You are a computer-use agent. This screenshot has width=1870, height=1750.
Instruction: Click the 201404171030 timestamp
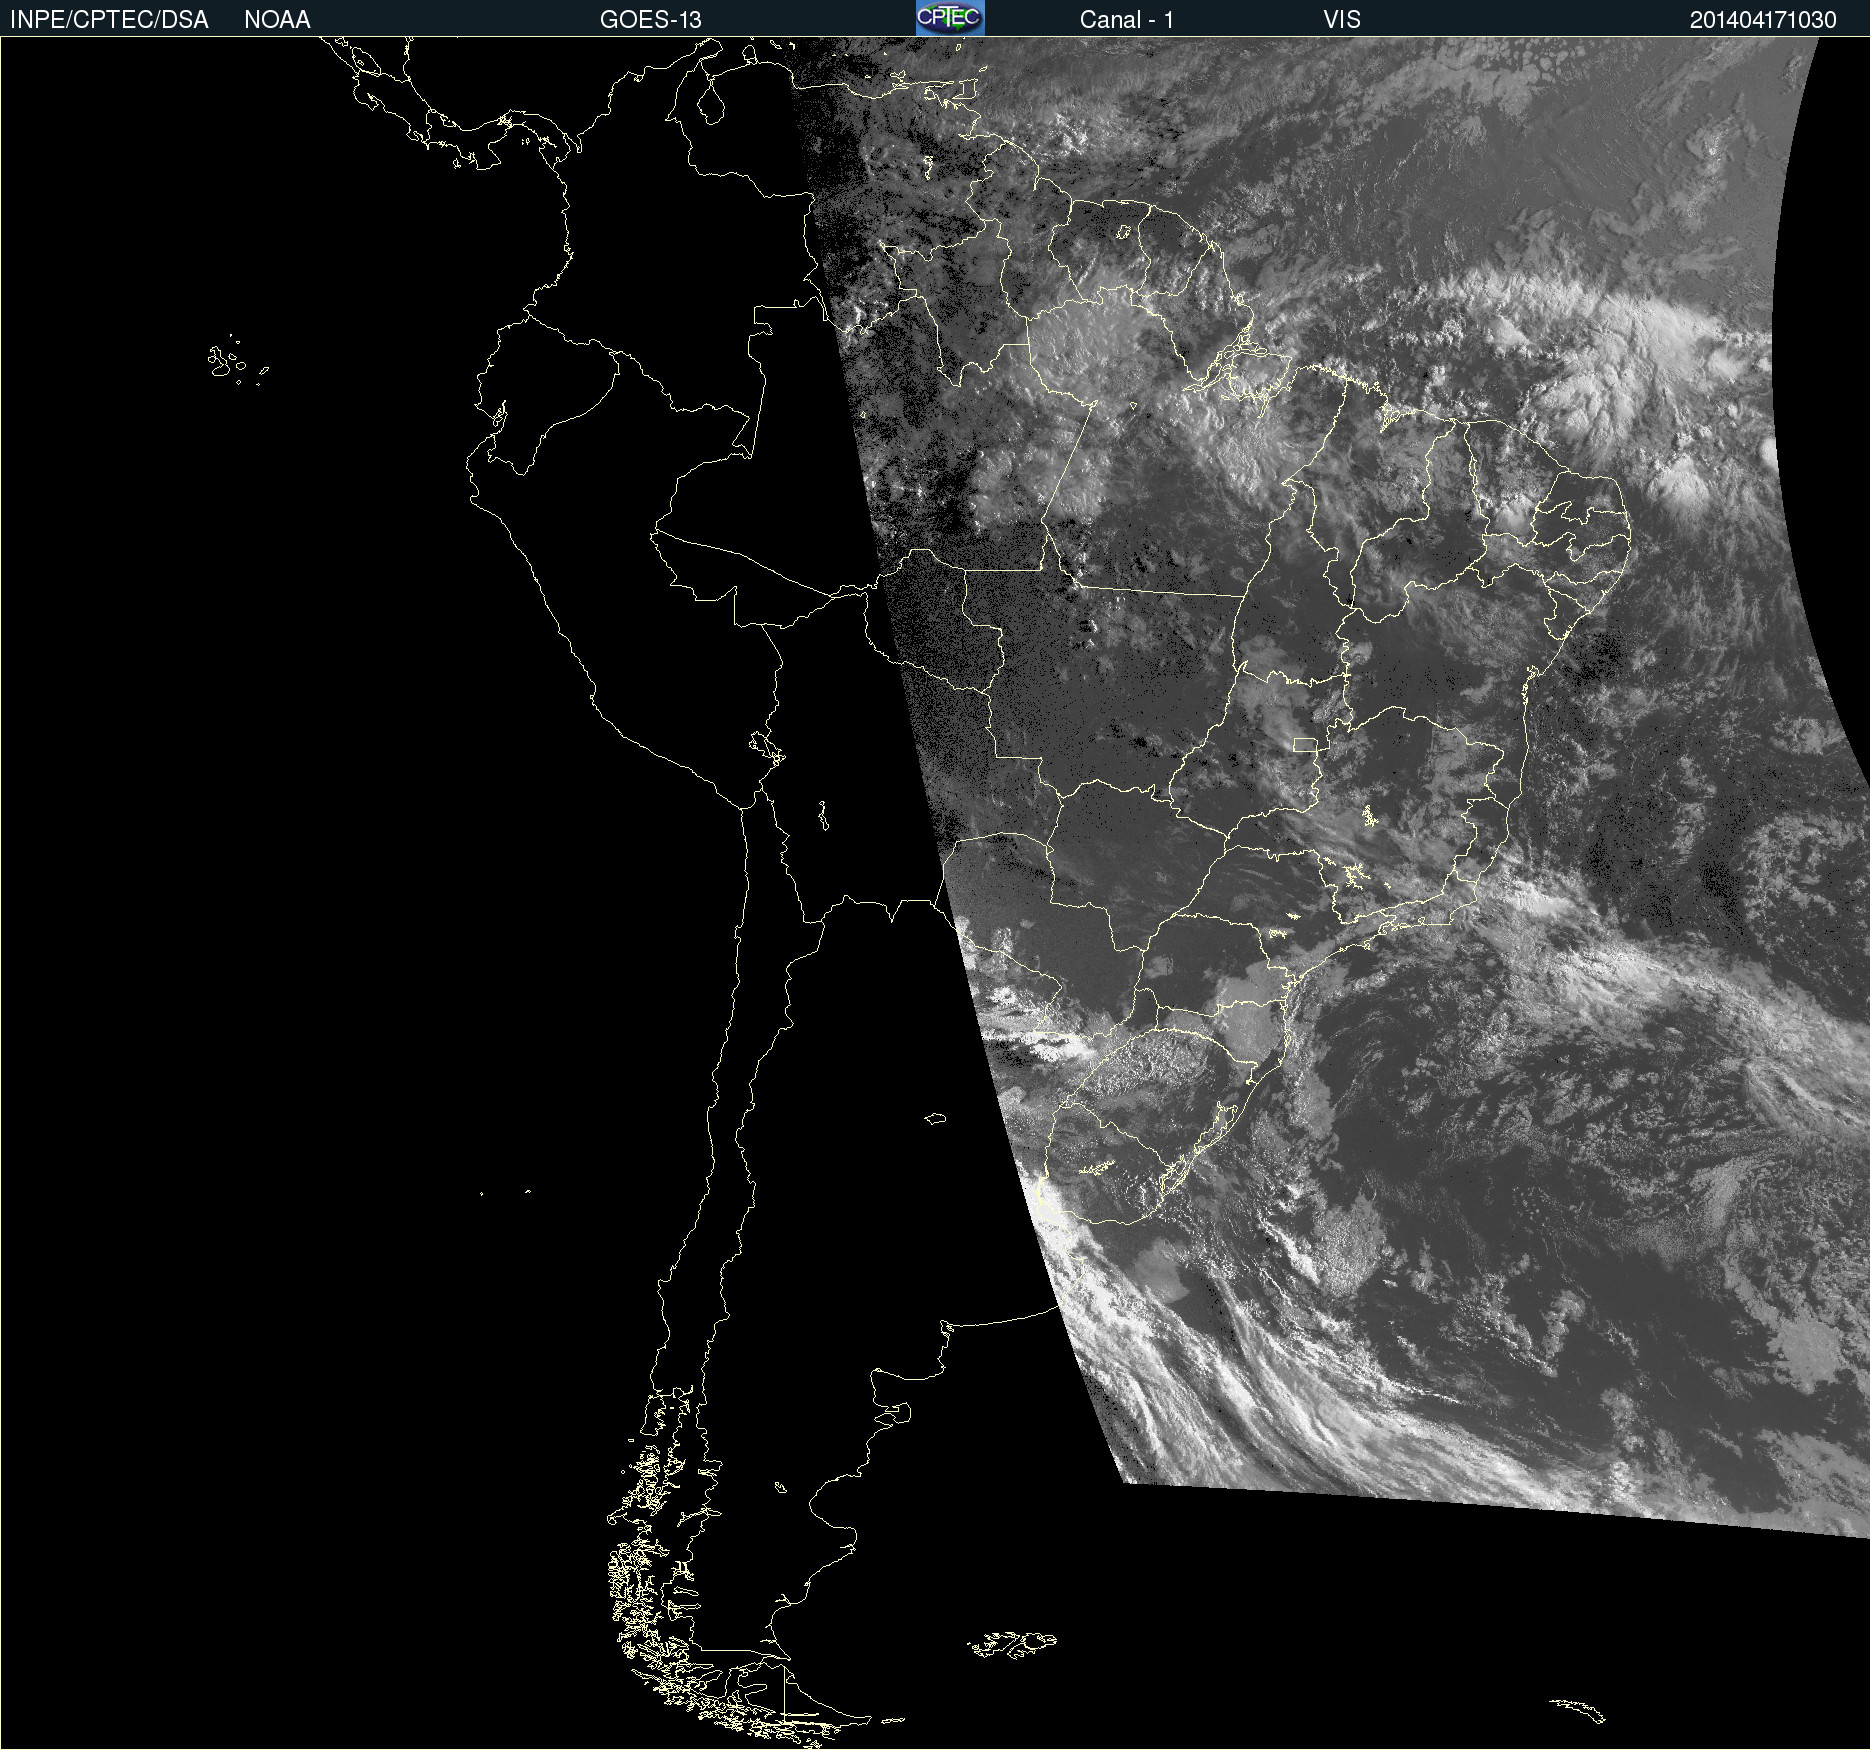click(1763, 20)
